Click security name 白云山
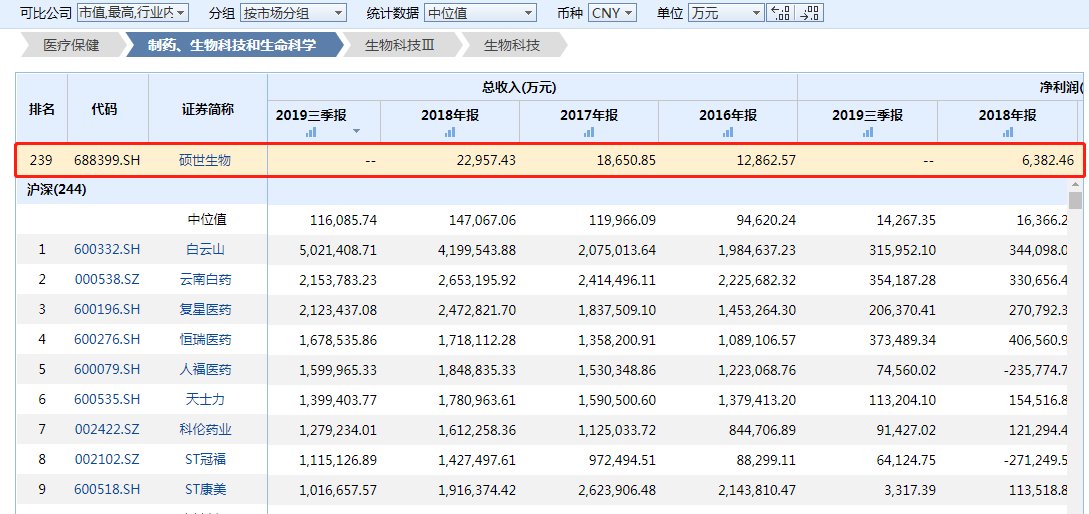 206,249
